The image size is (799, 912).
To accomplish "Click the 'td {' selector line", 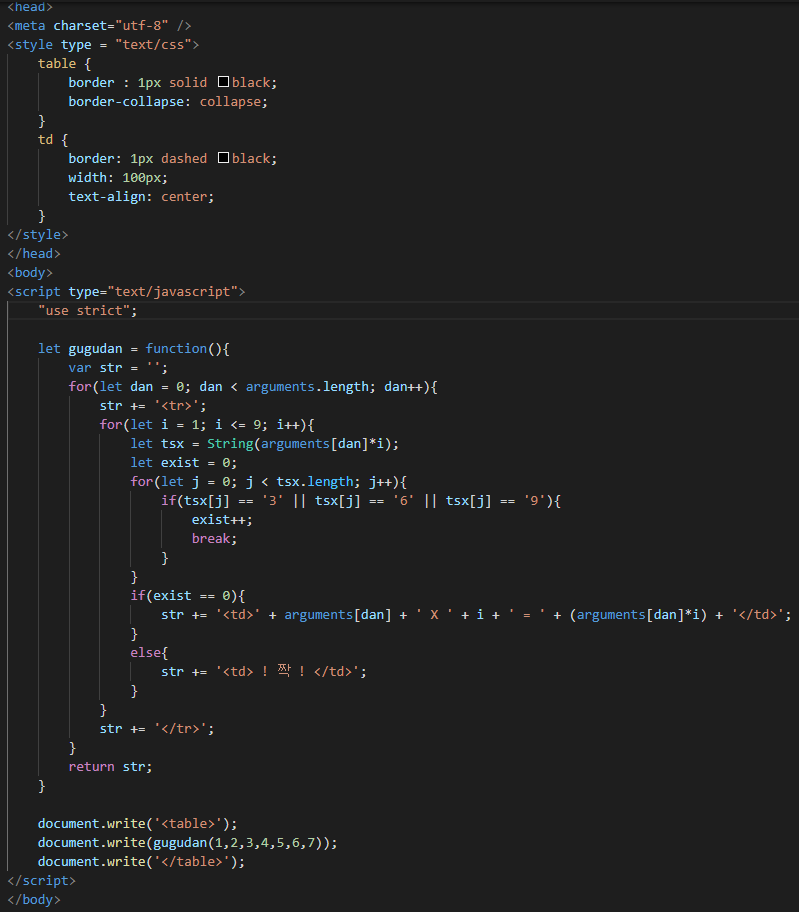I will 53,140.
